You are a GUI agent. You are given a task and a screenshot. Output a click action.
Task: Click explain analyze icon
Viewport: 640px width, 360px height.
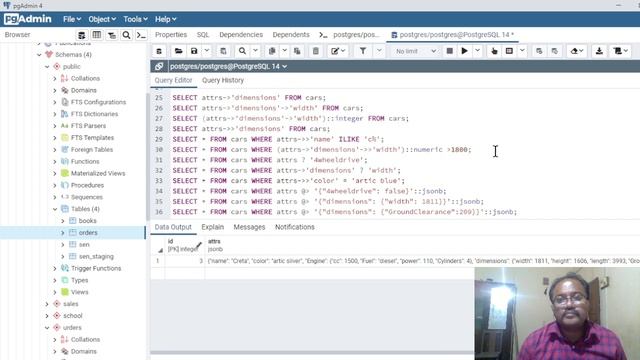509,51
